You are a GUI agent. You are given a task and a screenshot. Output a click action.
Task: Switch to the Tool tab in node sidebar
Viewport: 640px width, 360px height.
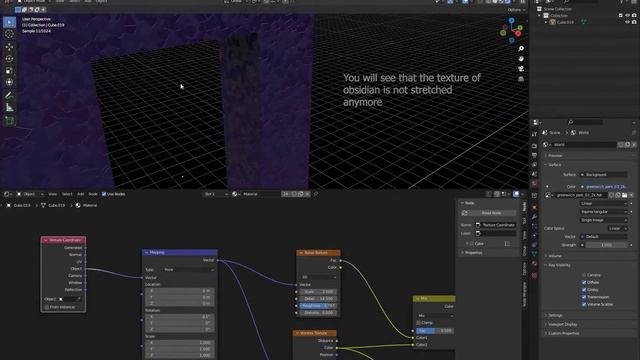[x=524, y=221]
